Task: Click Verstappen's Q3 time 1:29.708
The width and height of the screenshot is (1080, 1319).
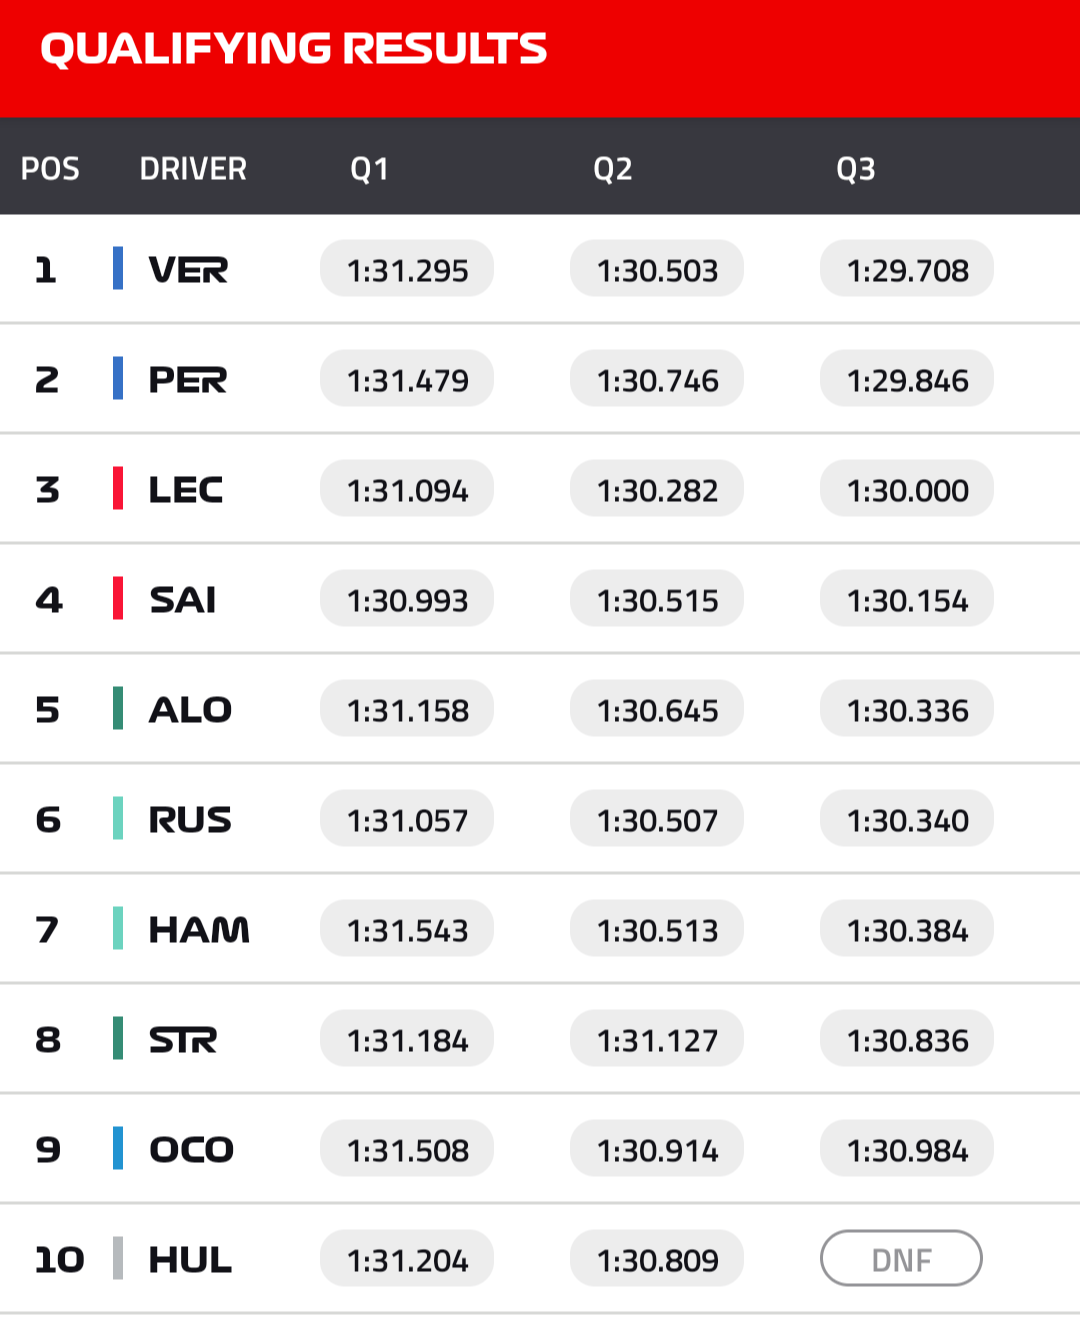Action: (907, 270)
